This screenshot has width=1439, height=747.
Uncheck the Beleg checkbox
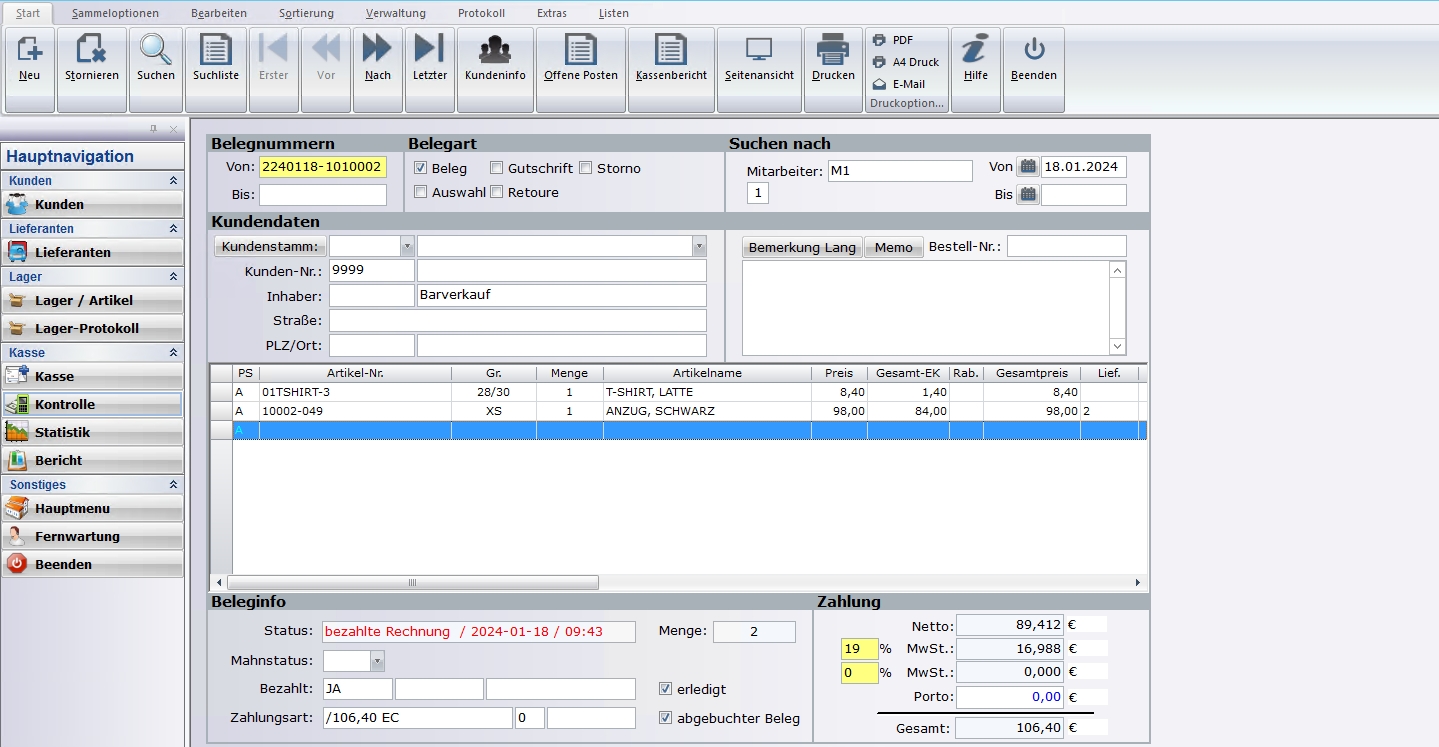(x=421, y=168)
